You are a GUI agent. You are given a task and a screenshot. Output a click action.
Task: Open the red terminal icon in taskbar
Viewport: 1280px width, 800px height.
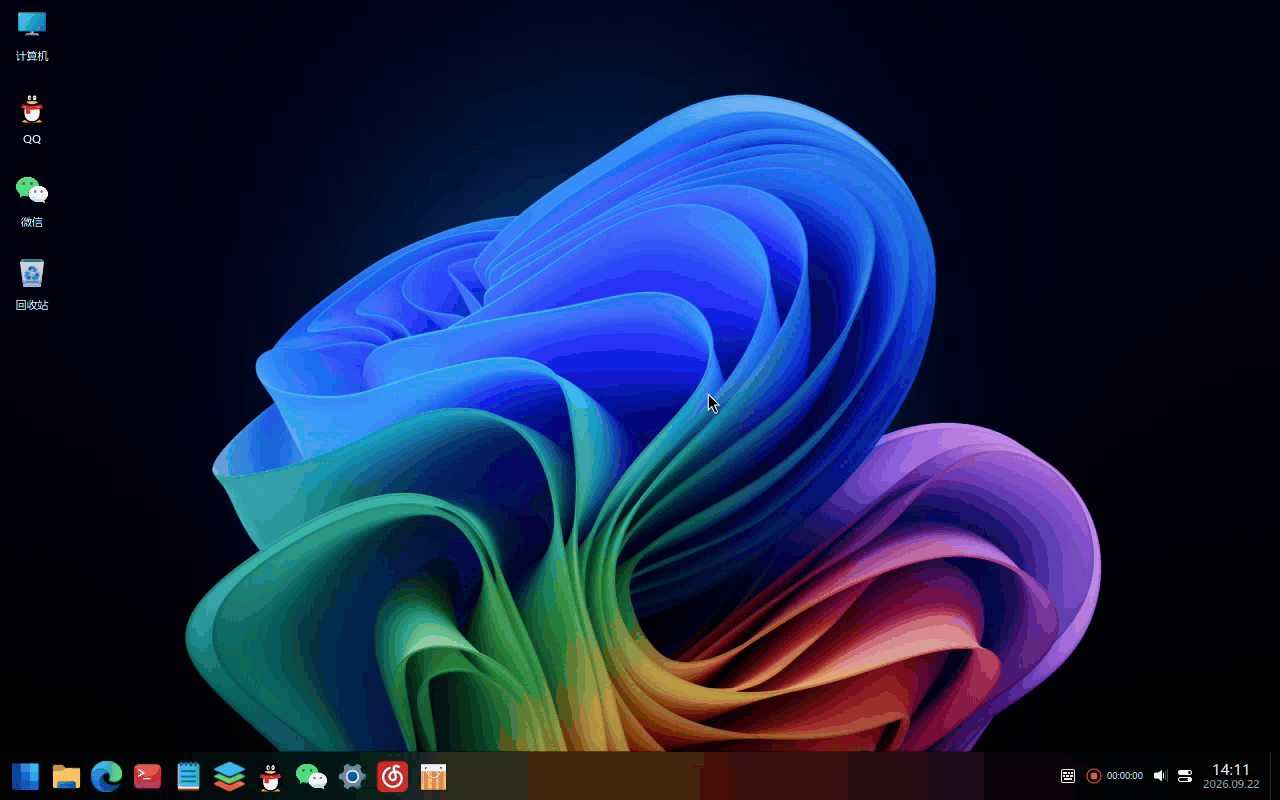point(148,776)
